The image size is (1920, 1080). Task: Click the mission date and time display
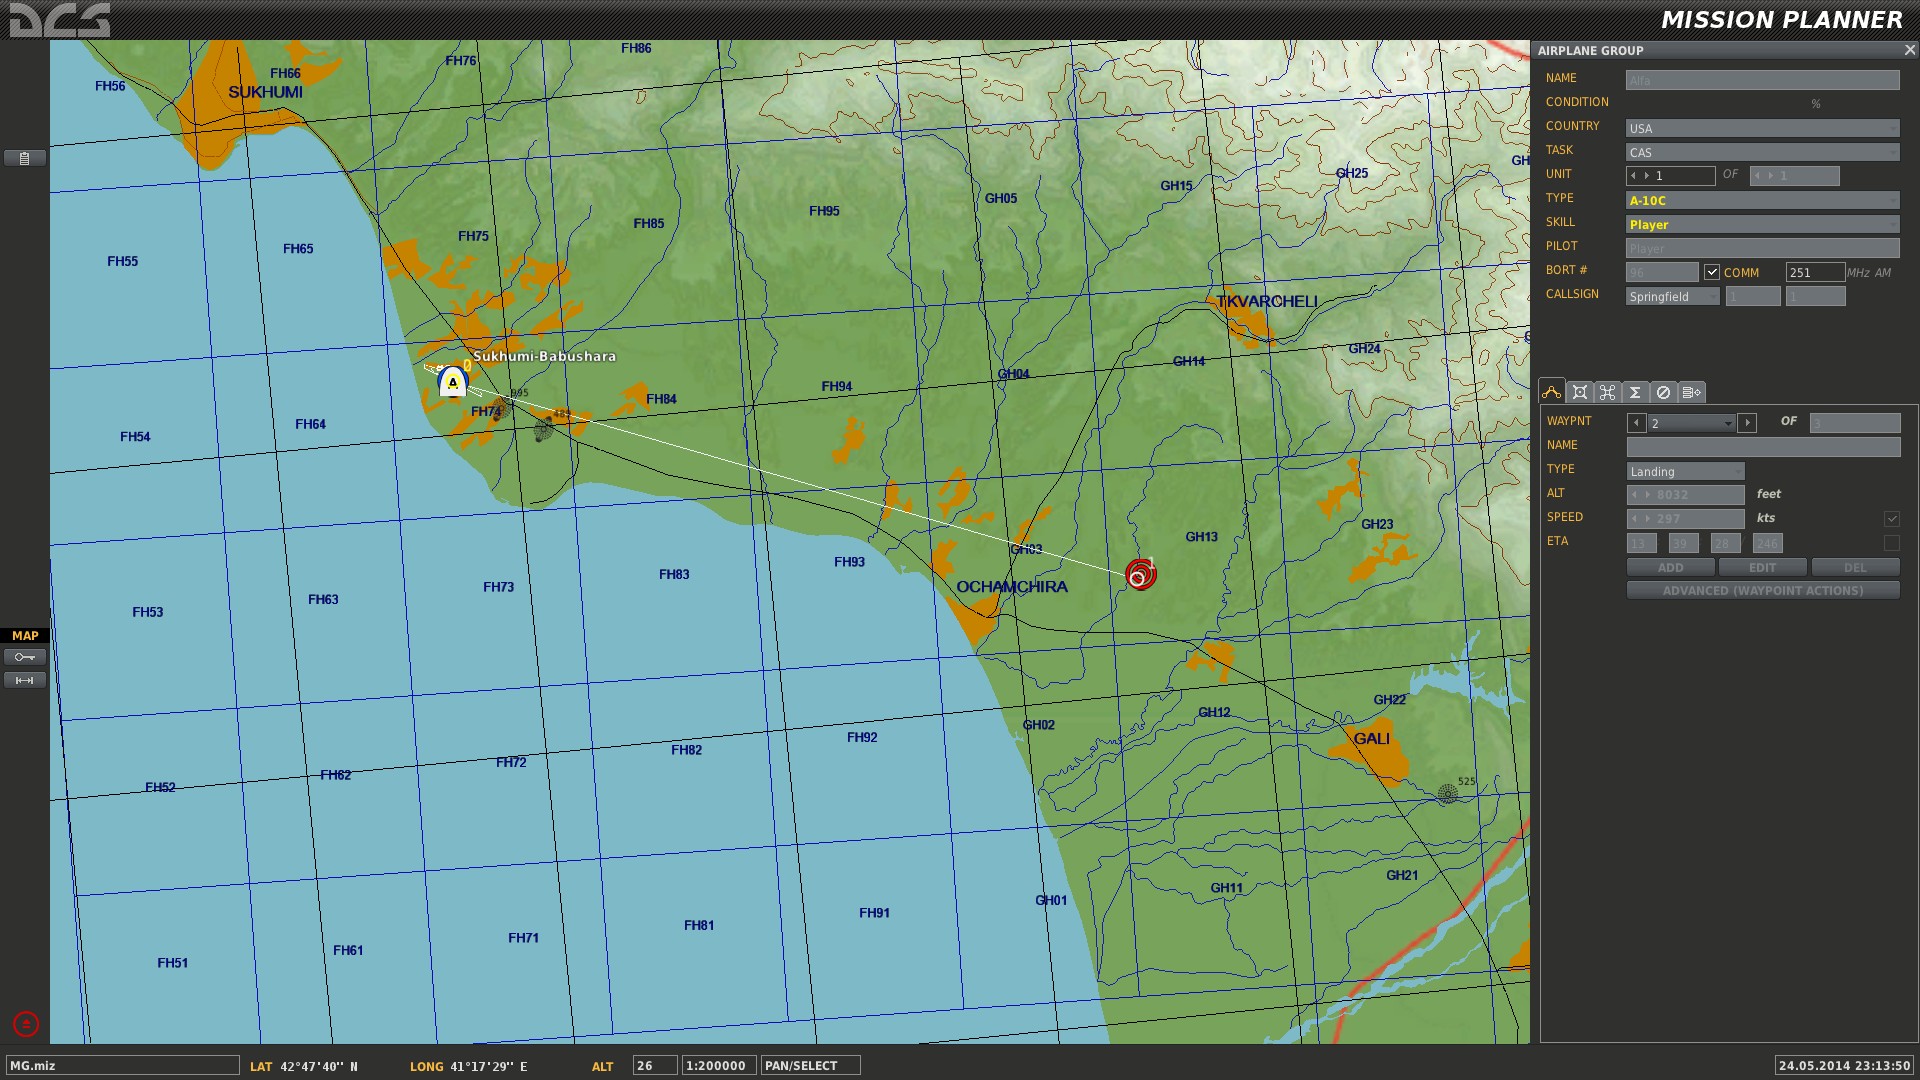[x=1844, y=1066]
